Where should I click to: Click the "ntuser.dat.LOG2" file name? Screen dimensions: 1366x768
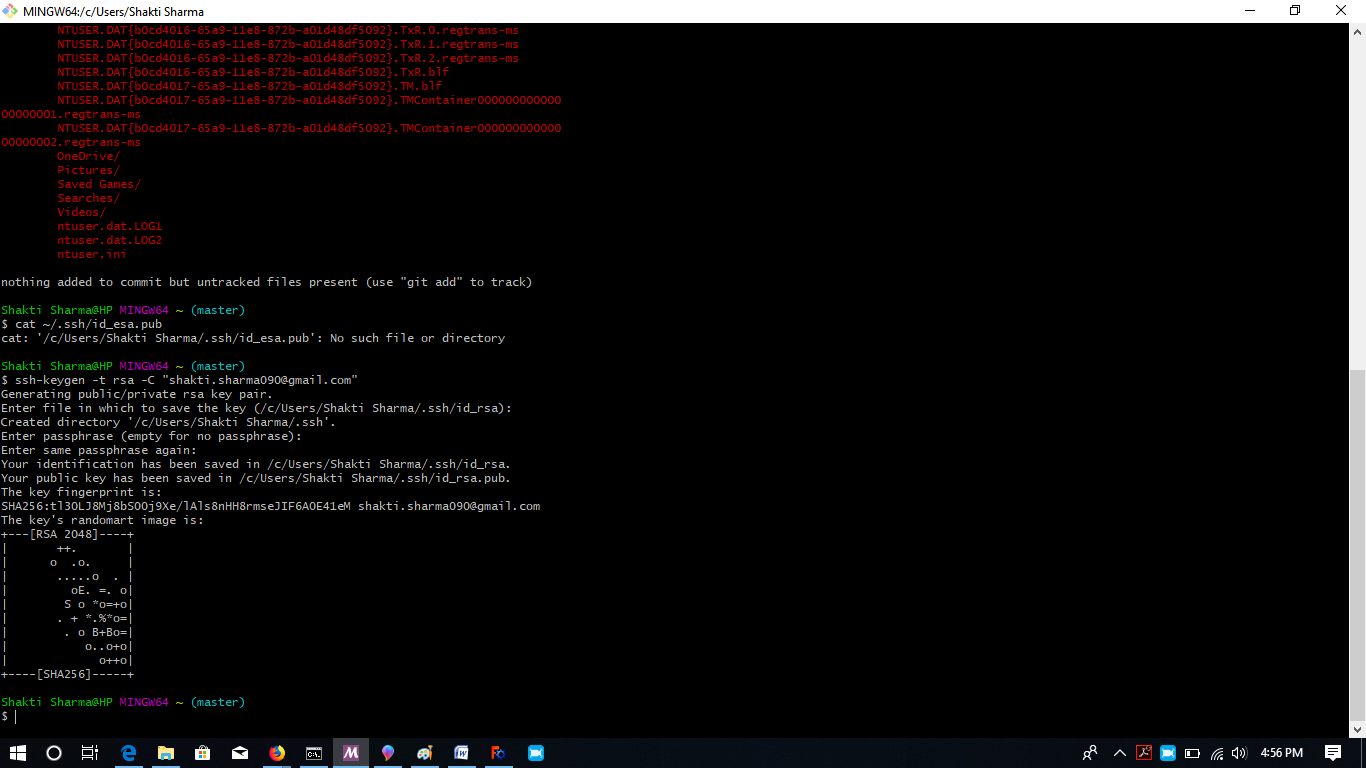(109, 240)
